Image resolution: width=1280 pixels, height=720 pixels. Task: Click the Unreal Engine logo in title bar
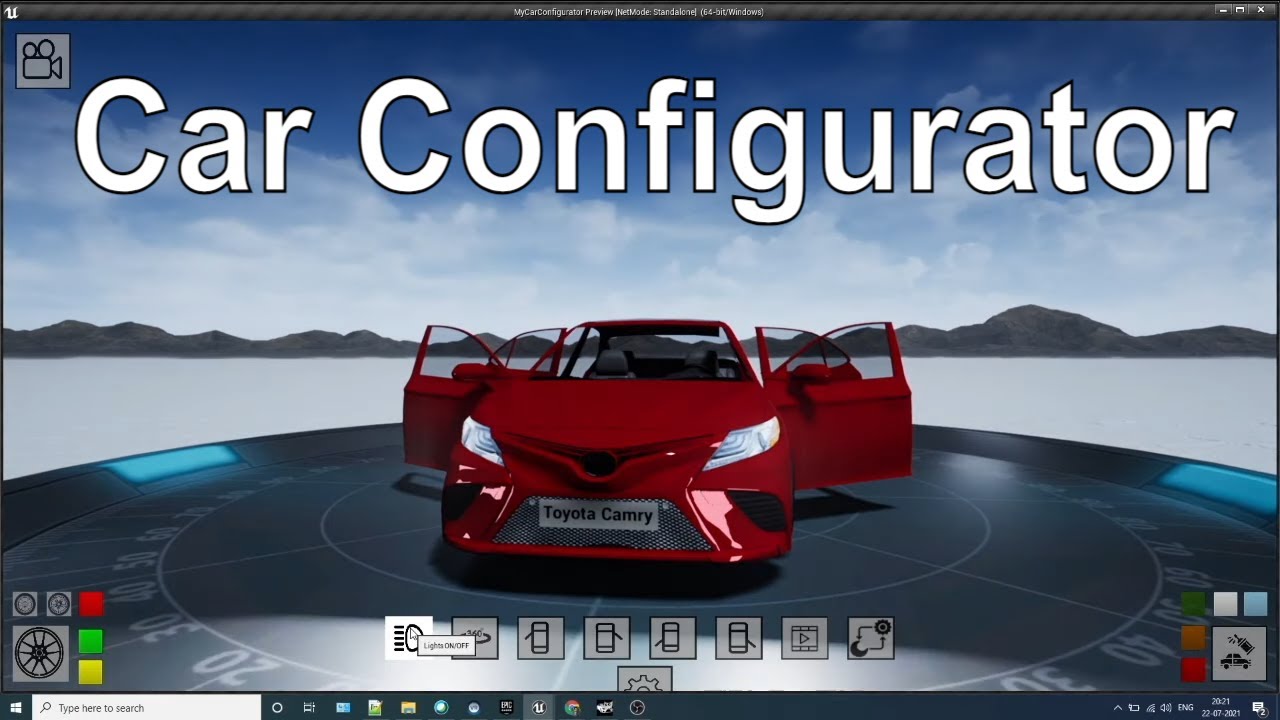pos(12,12)
